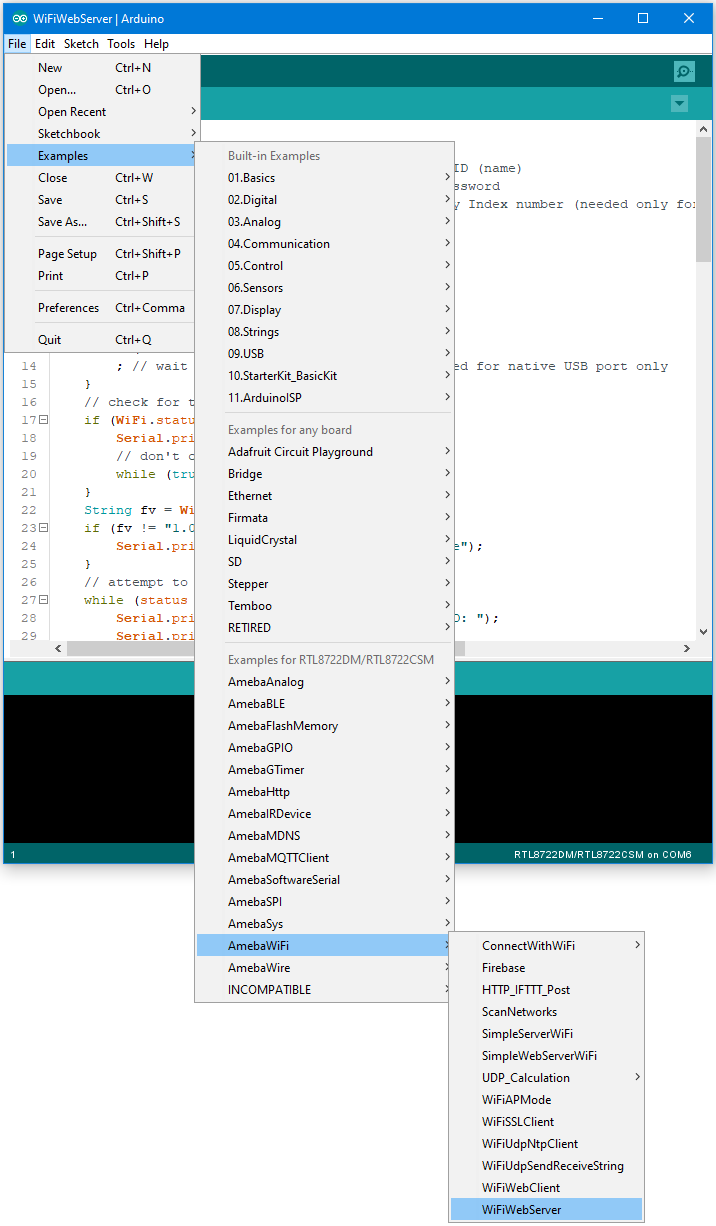Expand AmebaAnalog examples submenu

pos(325,682)
